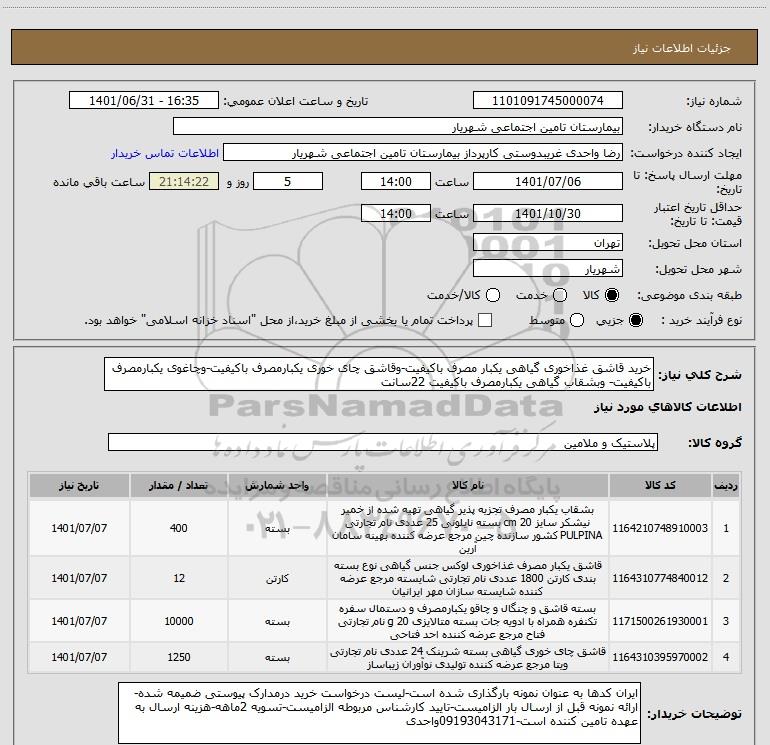Screen dimensions: 770x745
Task: Click item code 1171500261930001
Action: click(x=660, y=621)
